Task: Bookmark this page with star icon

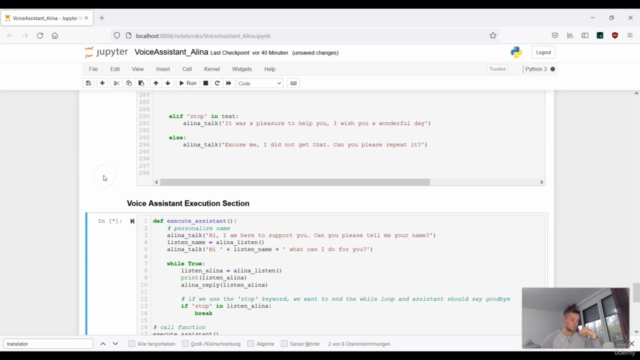Action: click(x=493, y=36)
